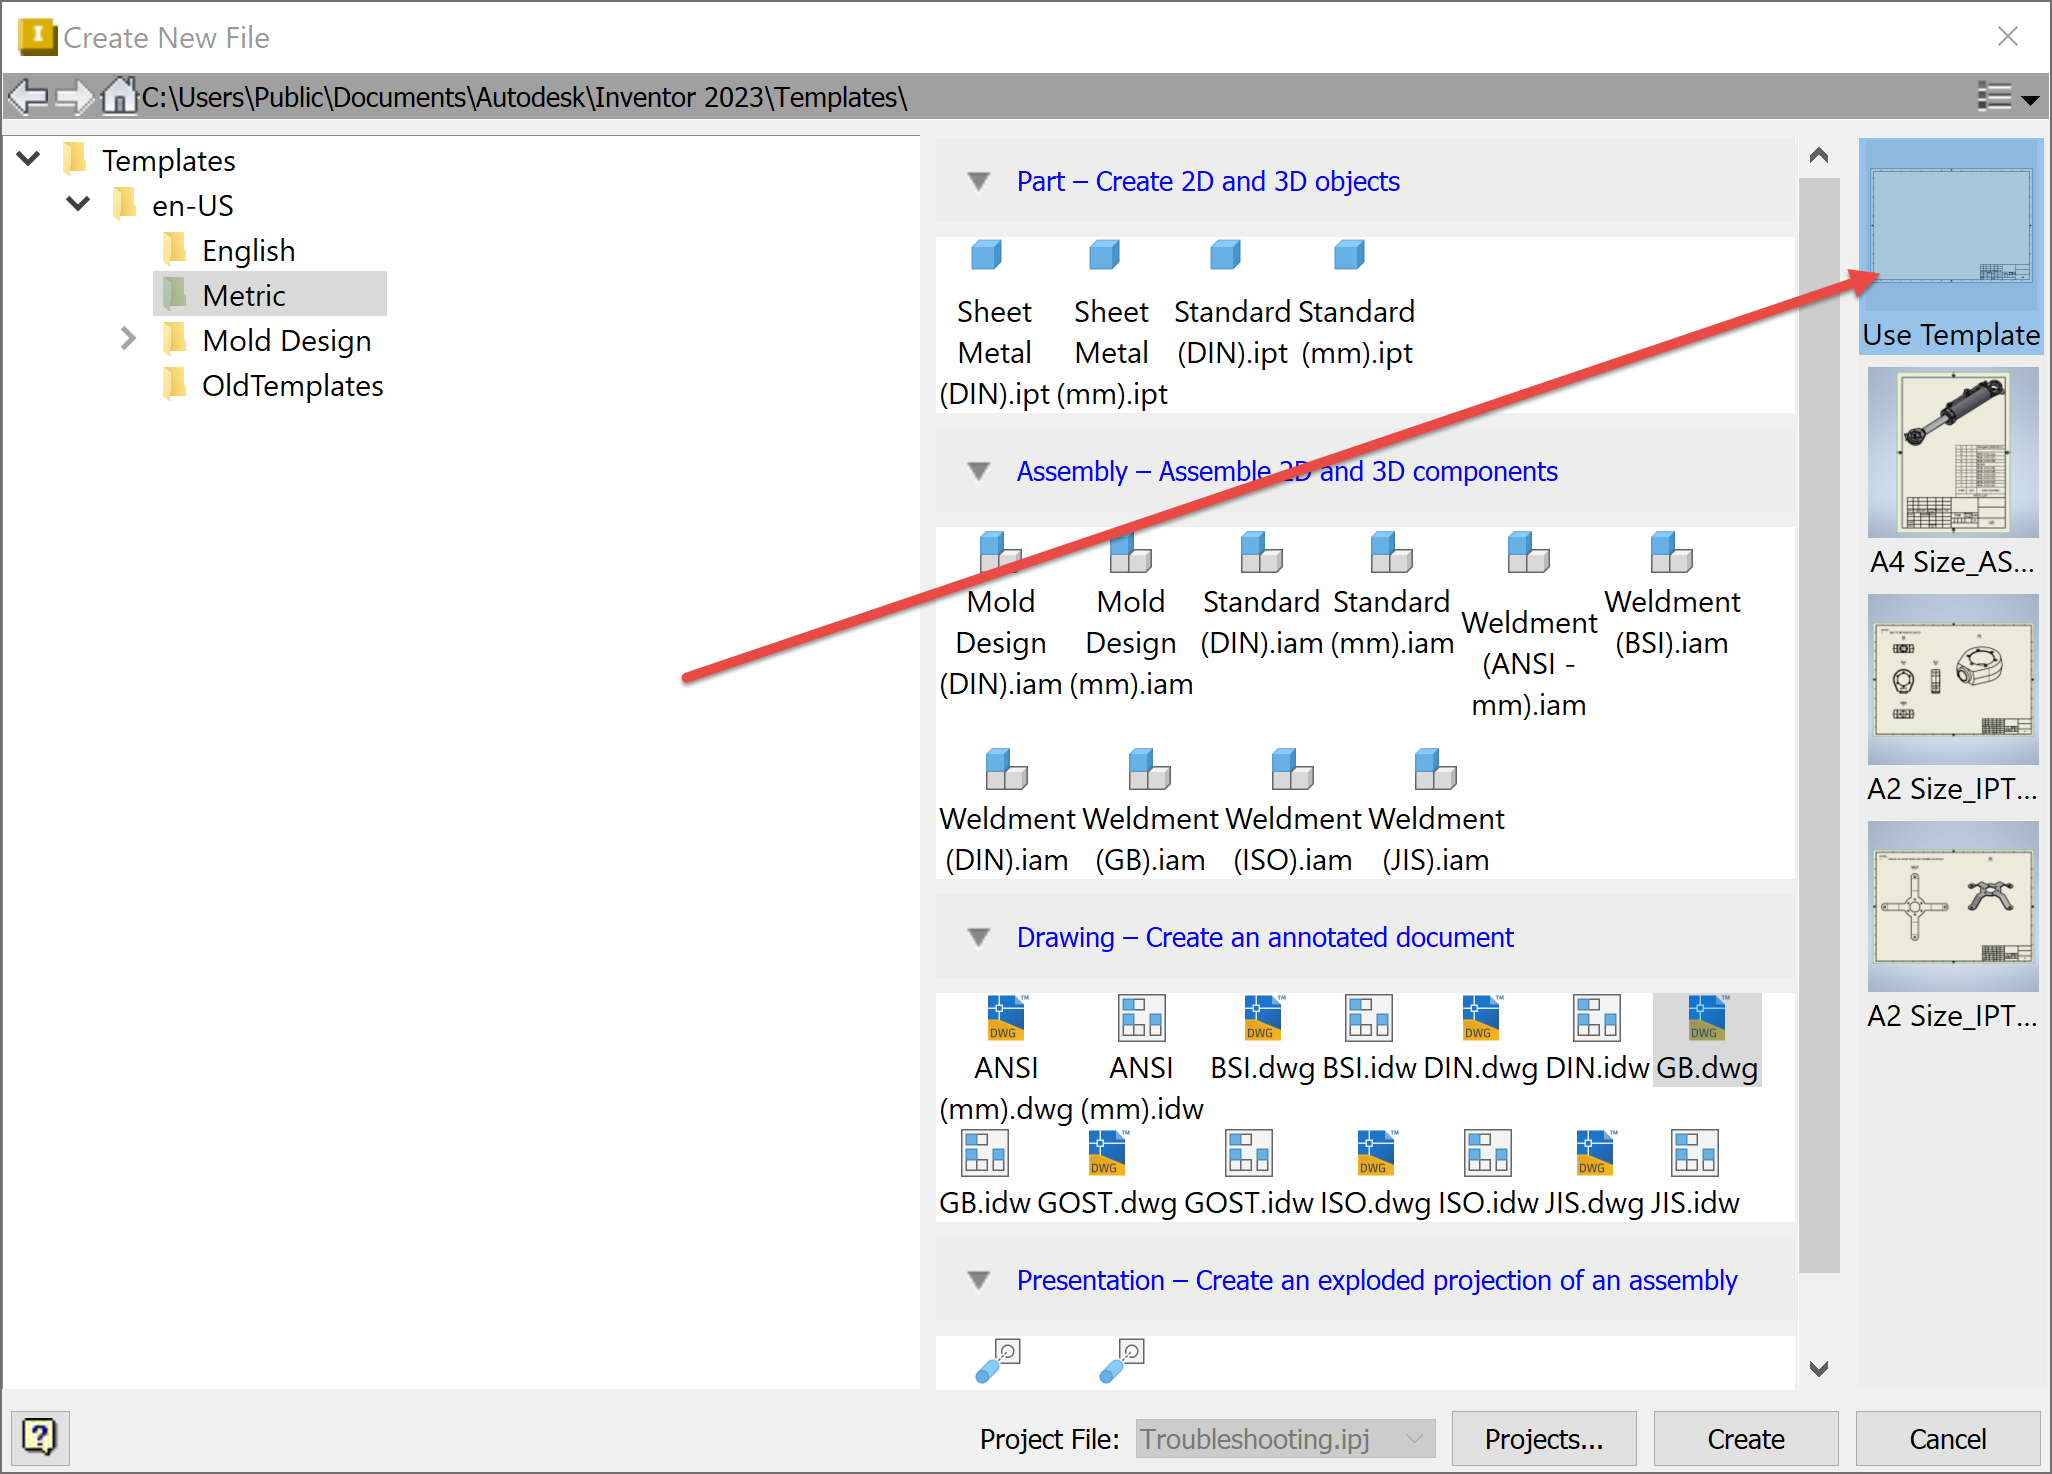Image resolution: width=2052 pixels, height=1474 pixels.
Task: Open help with the question mark icon
Action: [40, 1438]
